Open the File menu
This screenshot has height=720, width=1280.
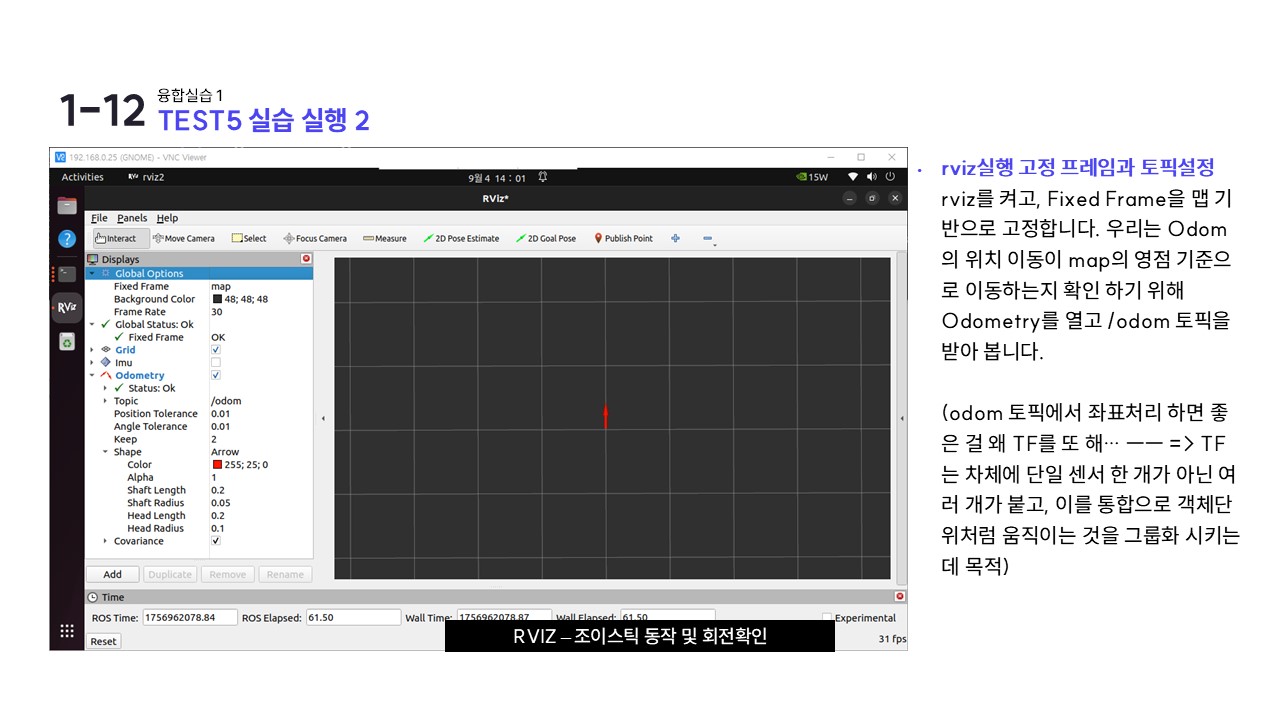pyautogui.click(x=99, y=218)
